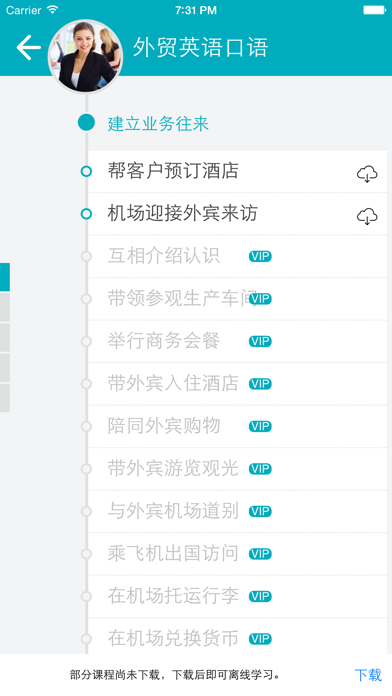Screen dimensions: 392x696
Task: Tap VIP badge on 互相介绍认识
Action: (x=260, y=257)
